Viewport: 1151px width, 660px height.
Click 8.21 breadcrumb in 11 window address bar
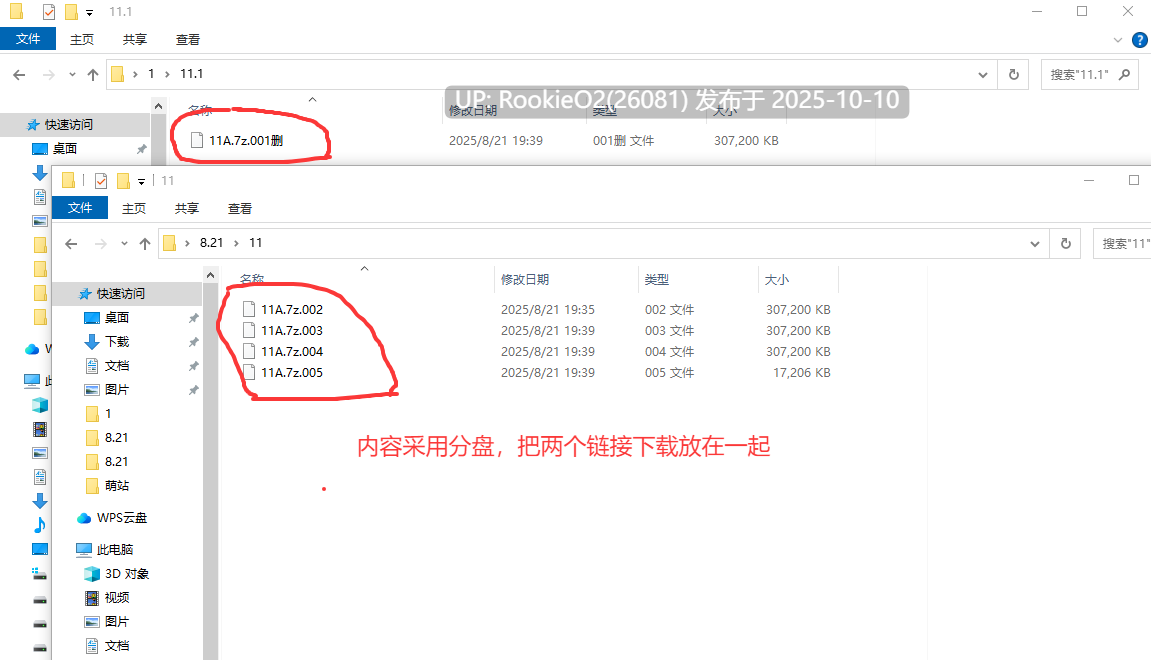coord(211,243)
